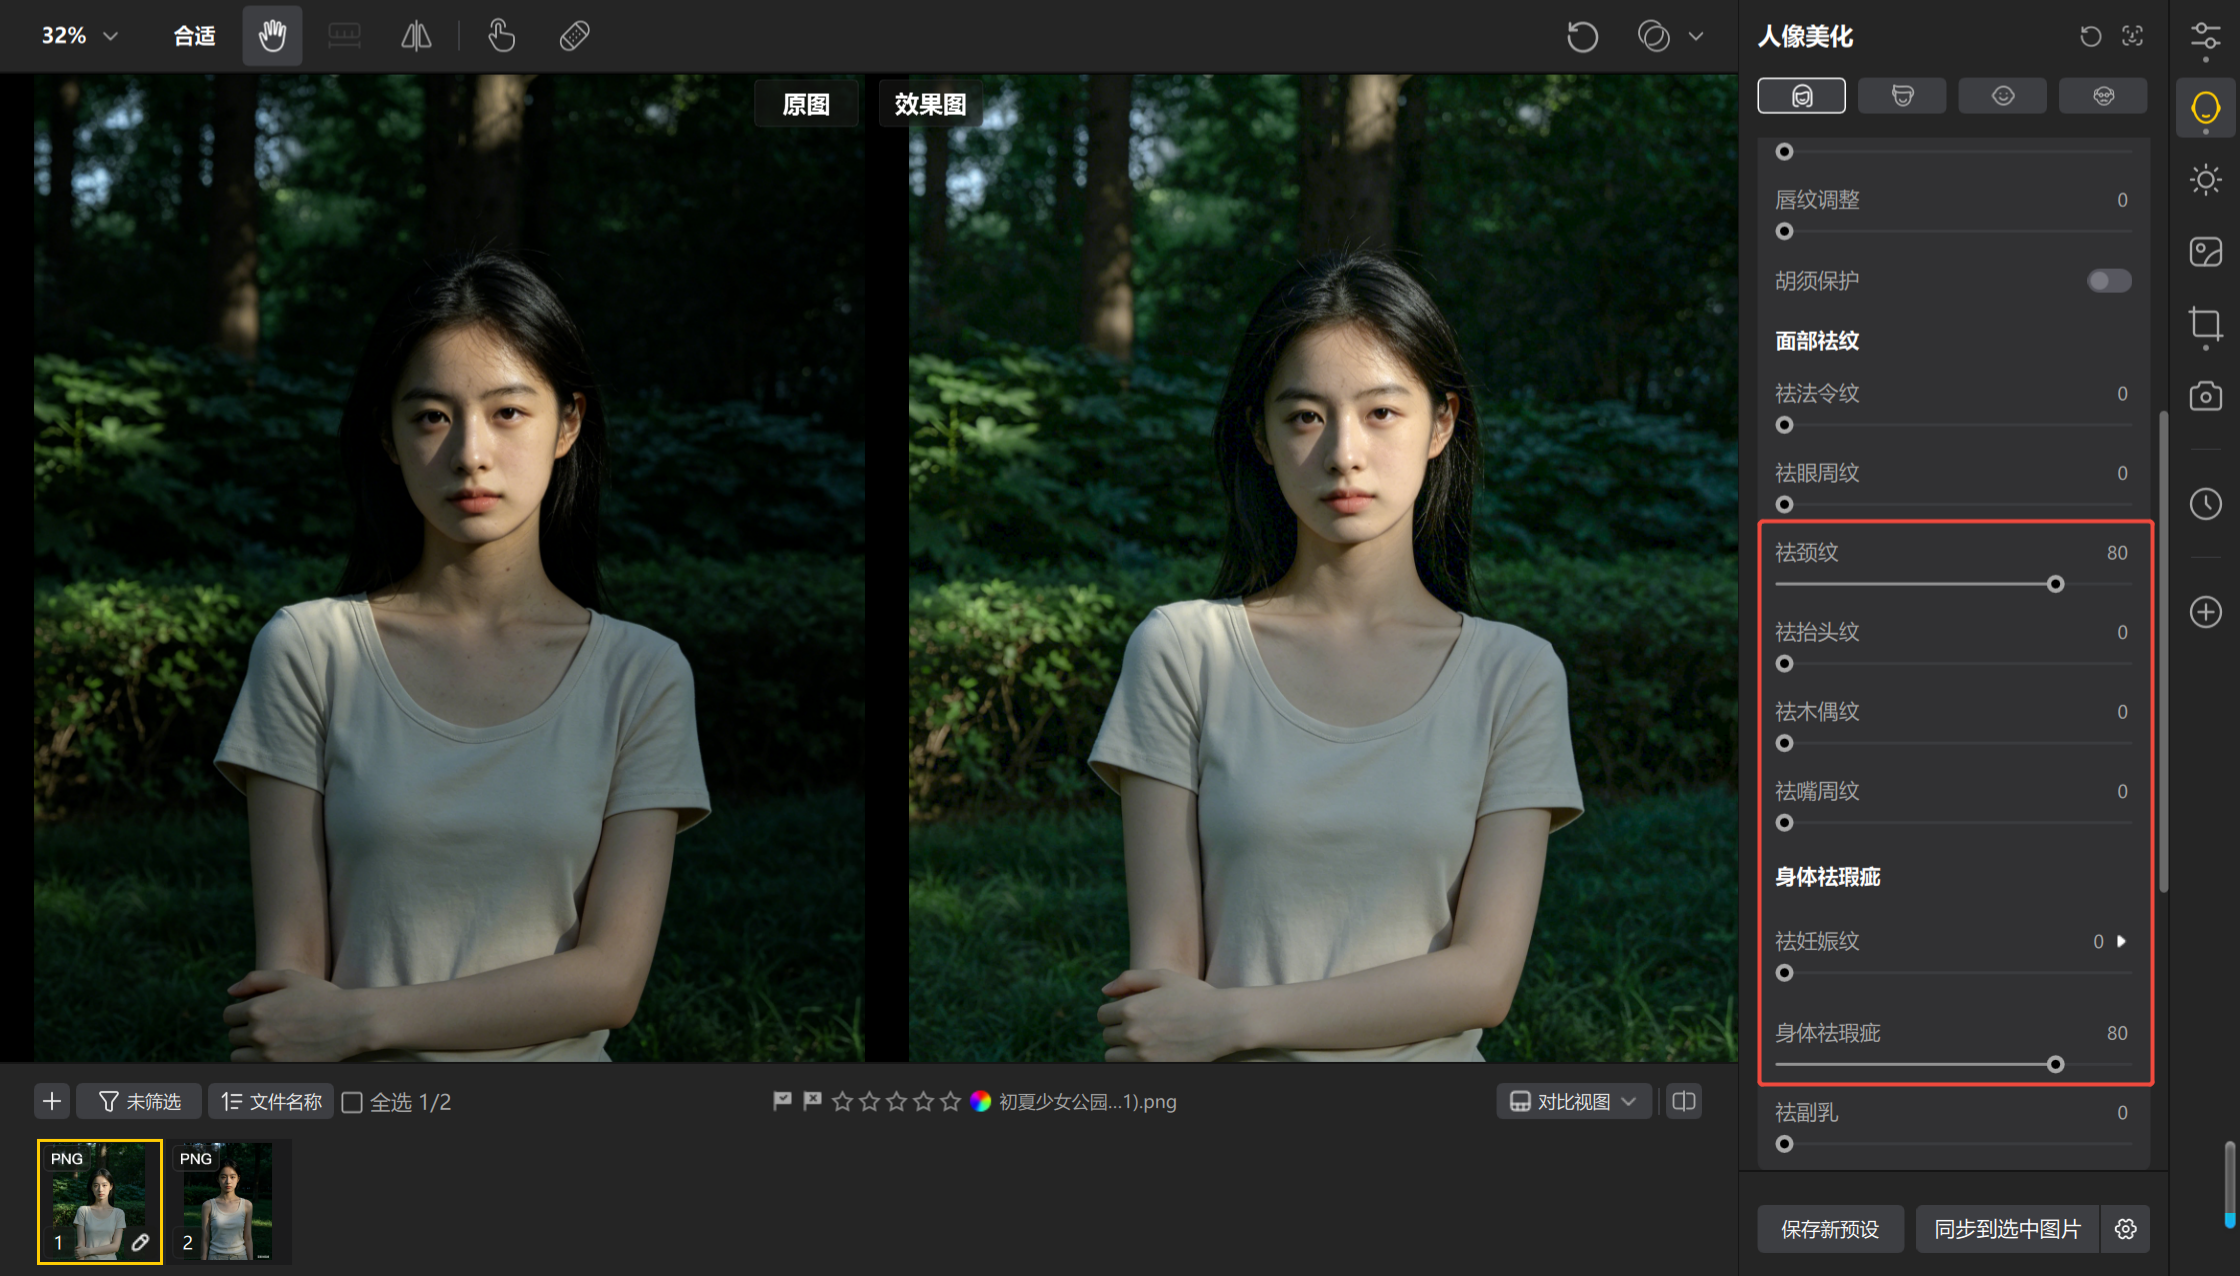Adjust the 祛颈纹 slider handle
2240x1276 pixels.
(2055, 584)
